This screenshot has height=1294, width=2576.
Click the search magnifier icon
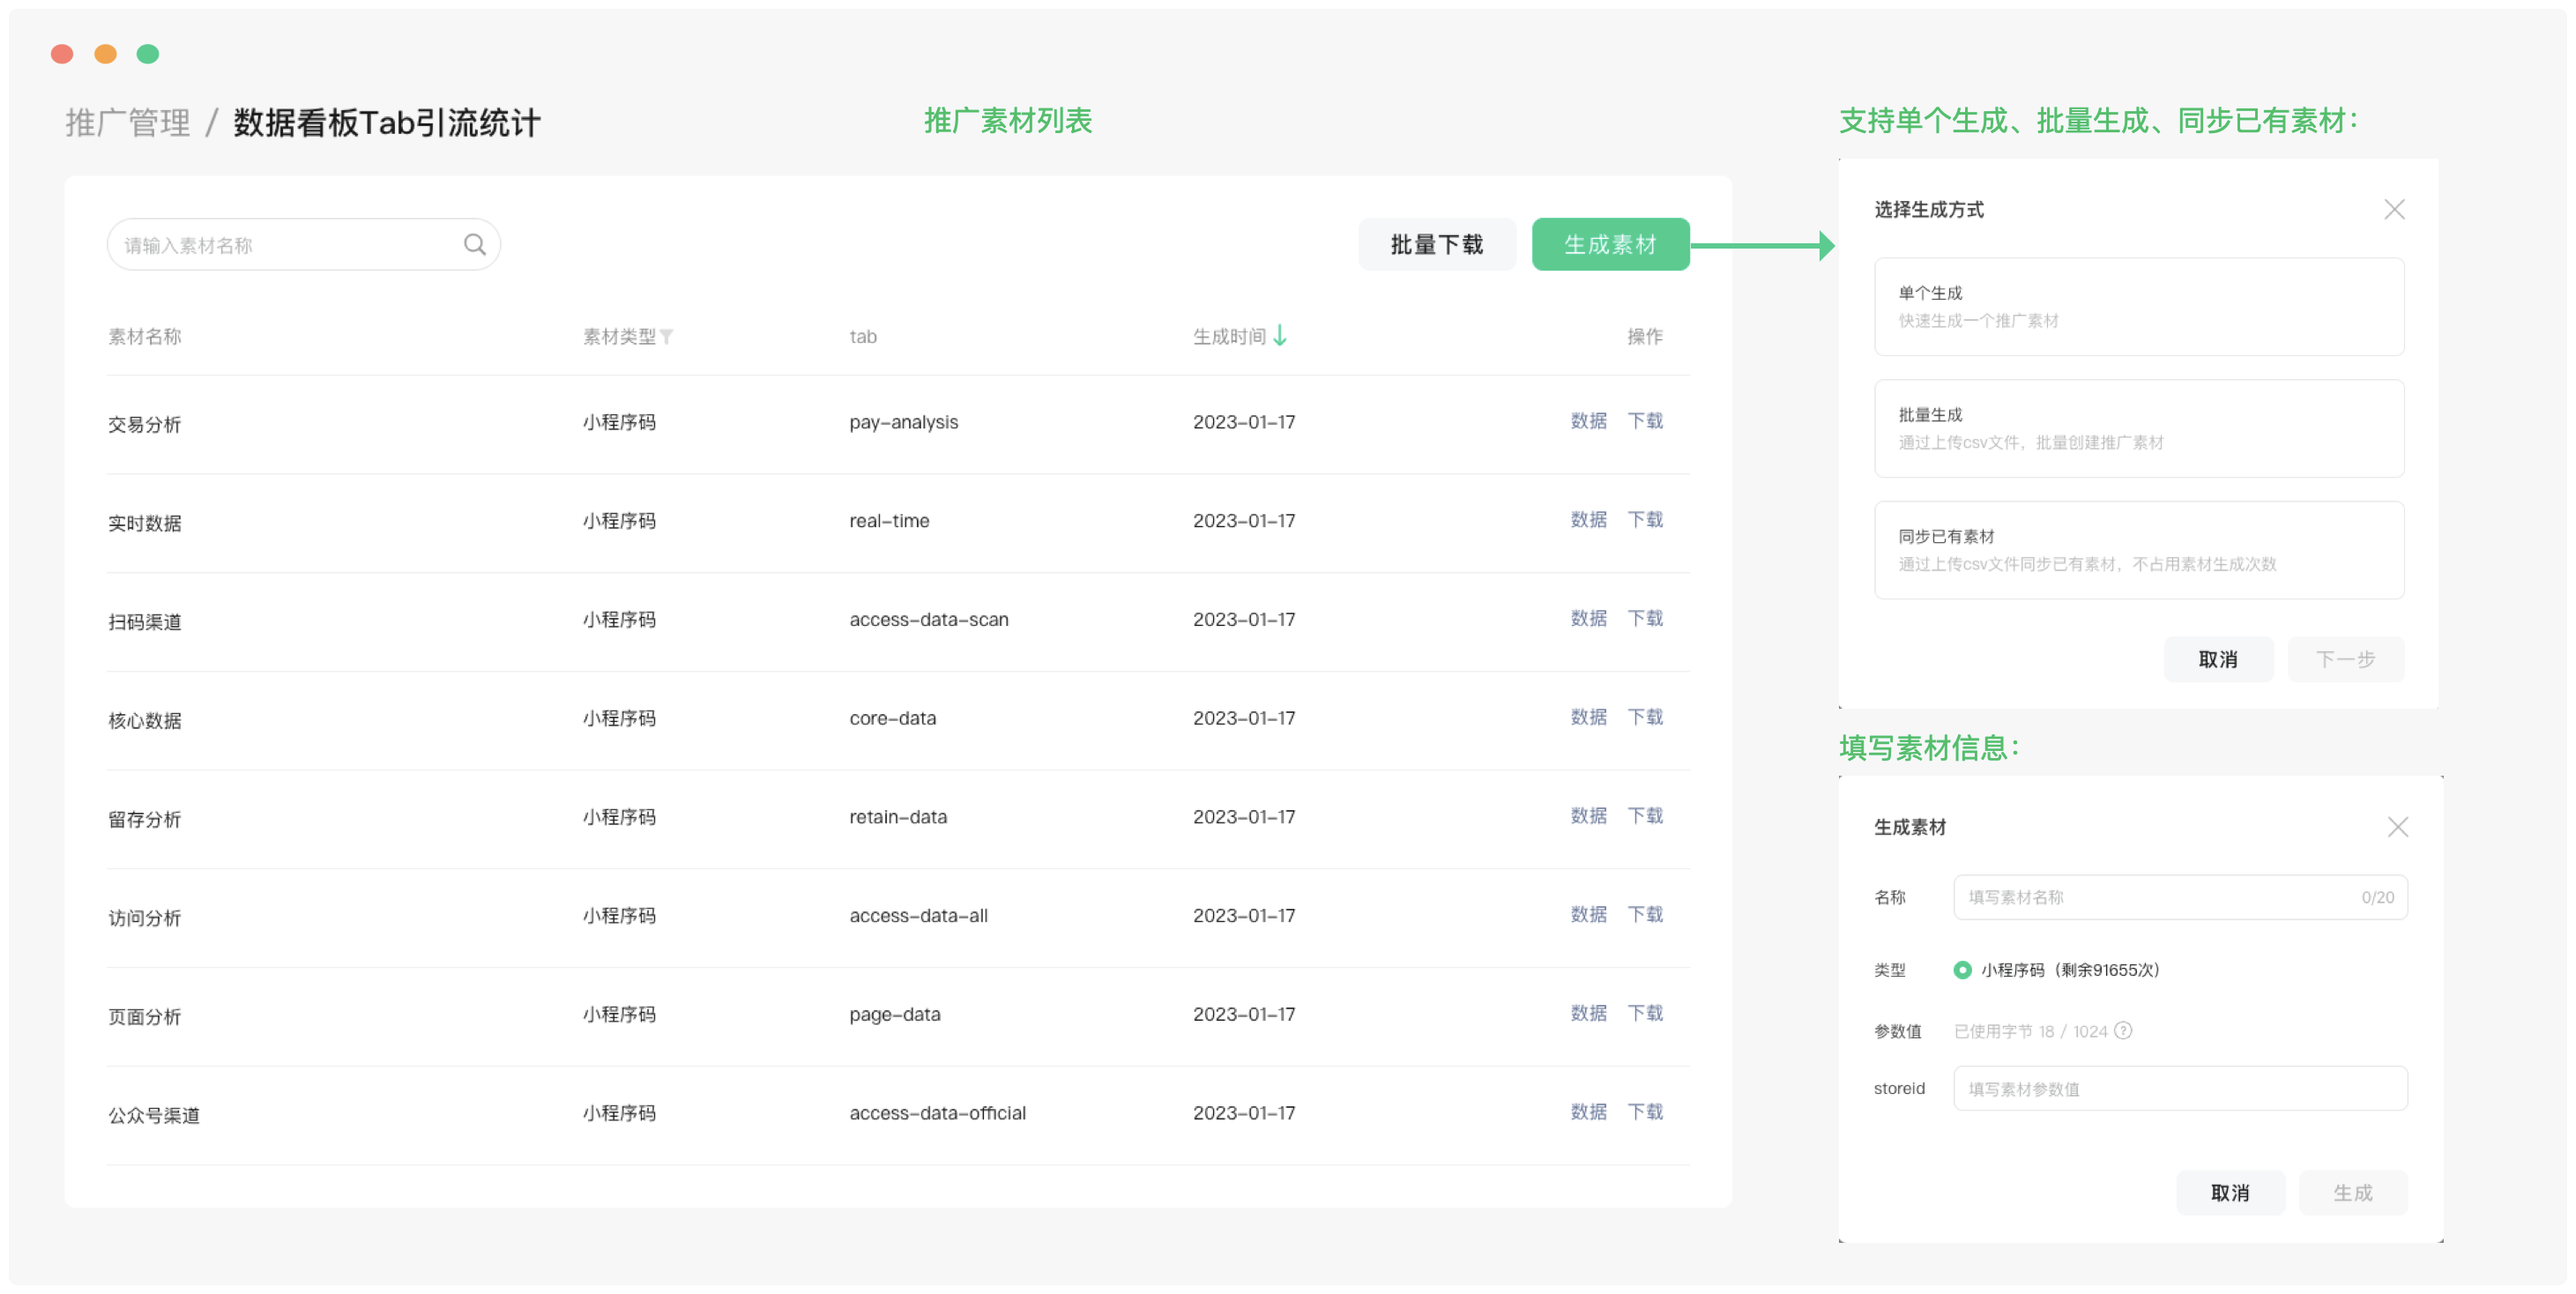click(475, 244)
